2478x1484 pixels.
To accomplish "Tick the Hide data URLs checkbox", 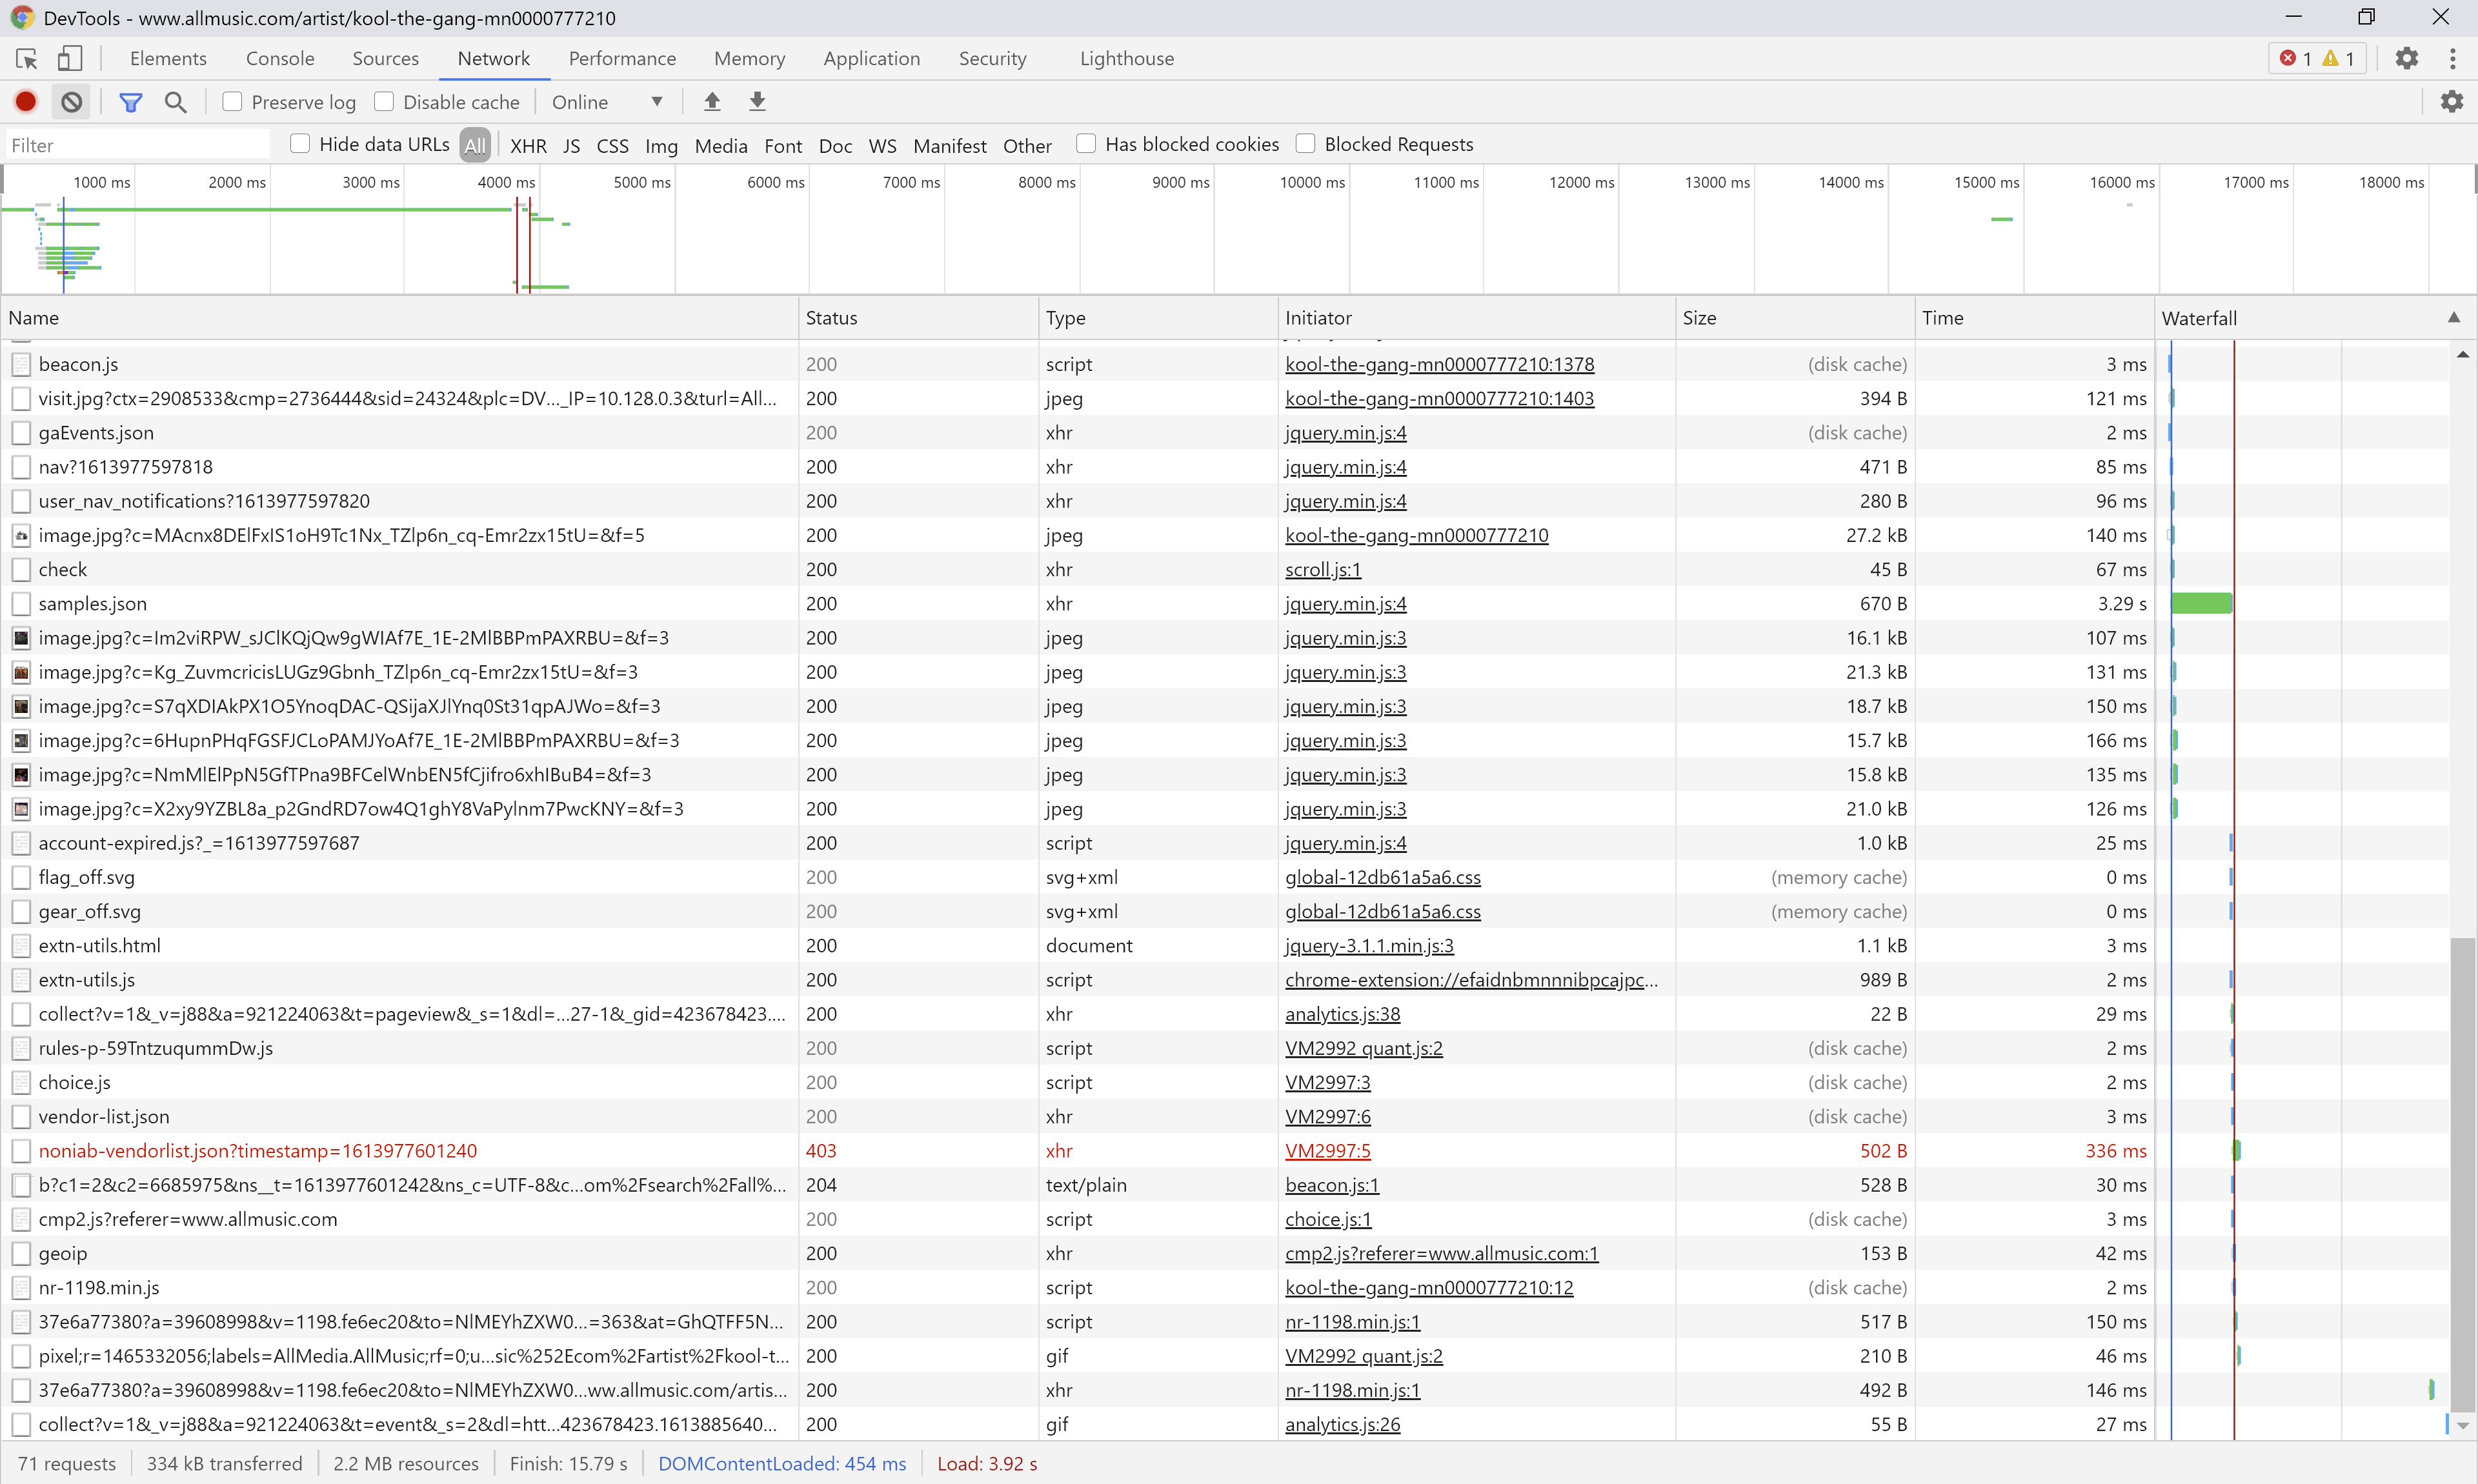I will [300, 143].
